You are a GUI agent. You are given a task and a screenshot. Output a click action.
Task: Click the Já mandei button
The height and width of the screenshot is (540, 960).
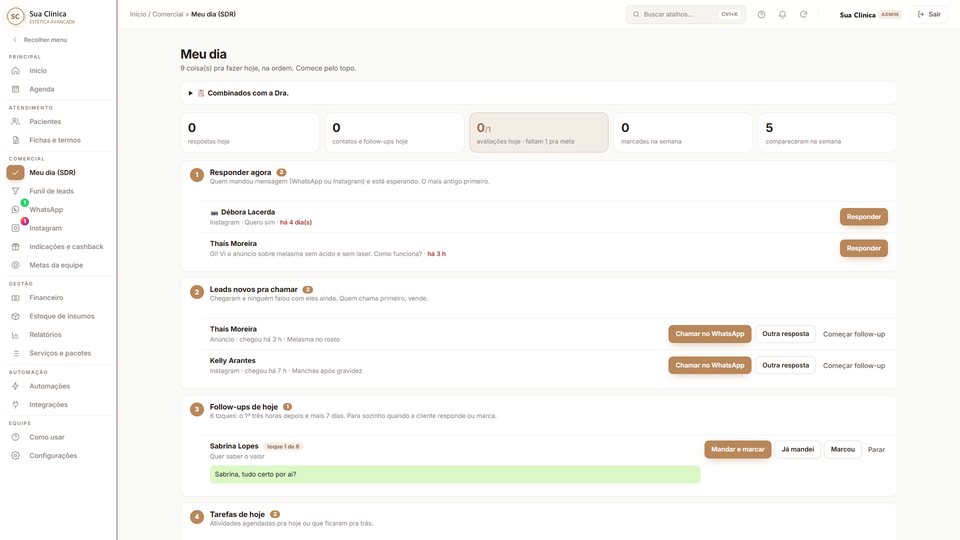click(x=798, y=449)
